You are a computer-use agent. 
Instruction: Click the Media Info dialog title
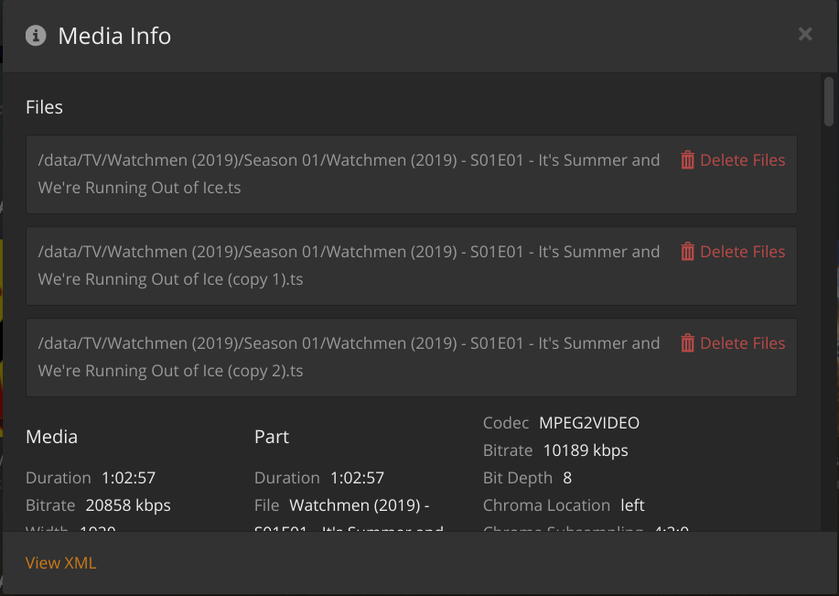[x=114, y=36]
